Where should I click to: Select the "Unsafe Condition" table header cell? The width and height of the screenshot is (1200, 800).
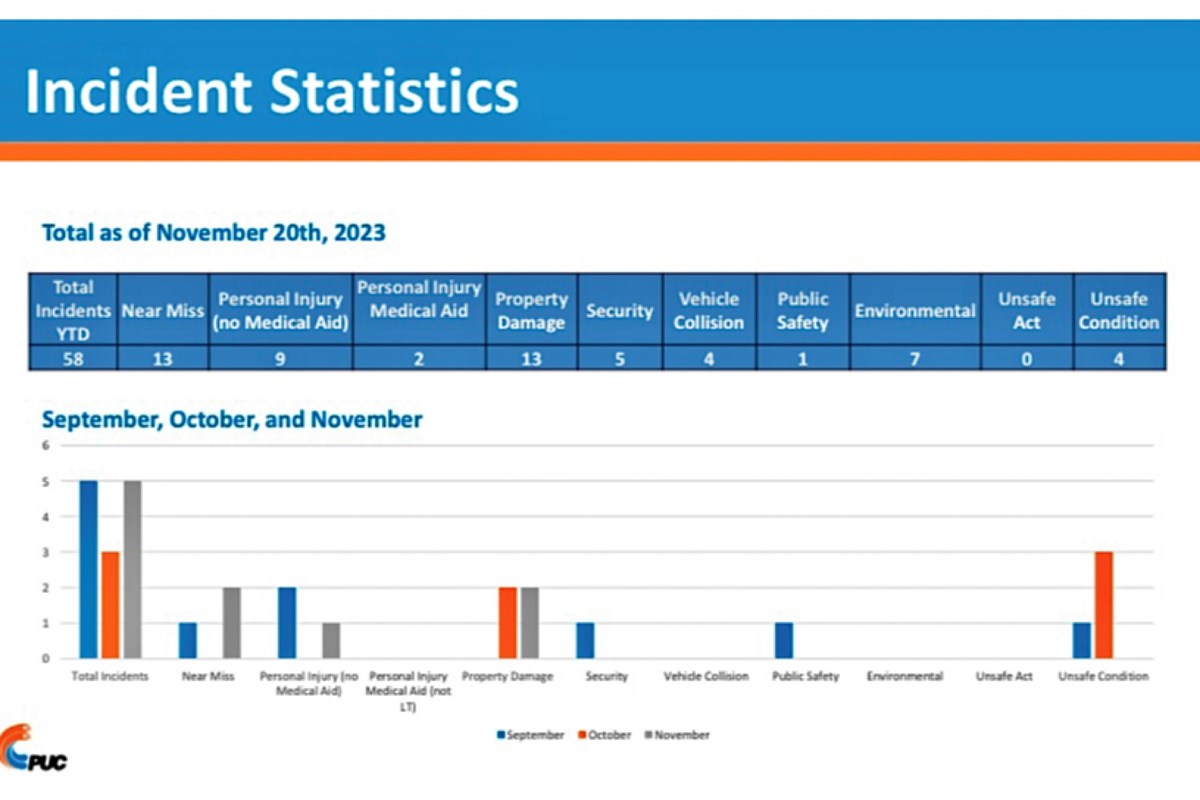point(1119,310)
